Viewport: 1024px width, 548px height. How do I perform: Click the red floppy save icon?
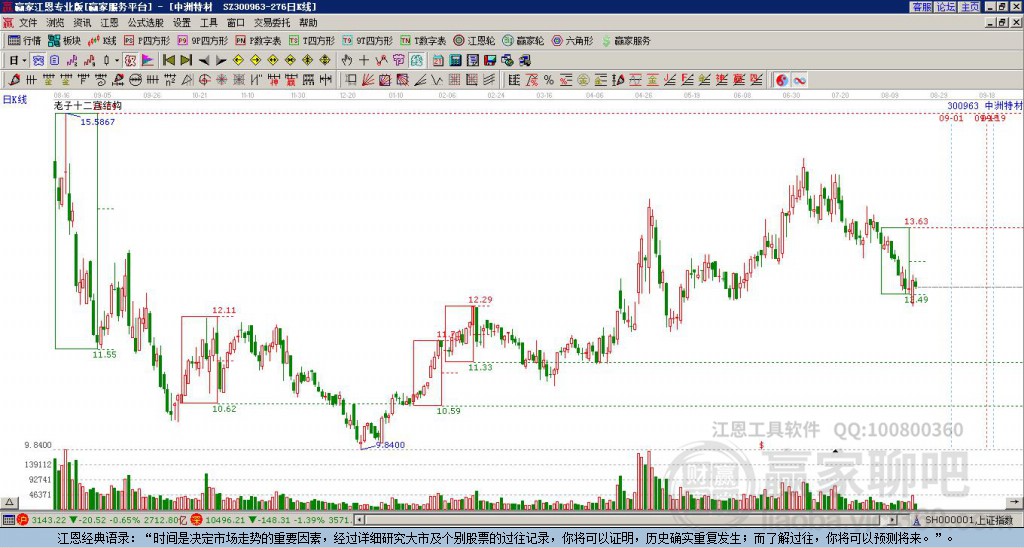pyautogui.click(x=490, y=61)
